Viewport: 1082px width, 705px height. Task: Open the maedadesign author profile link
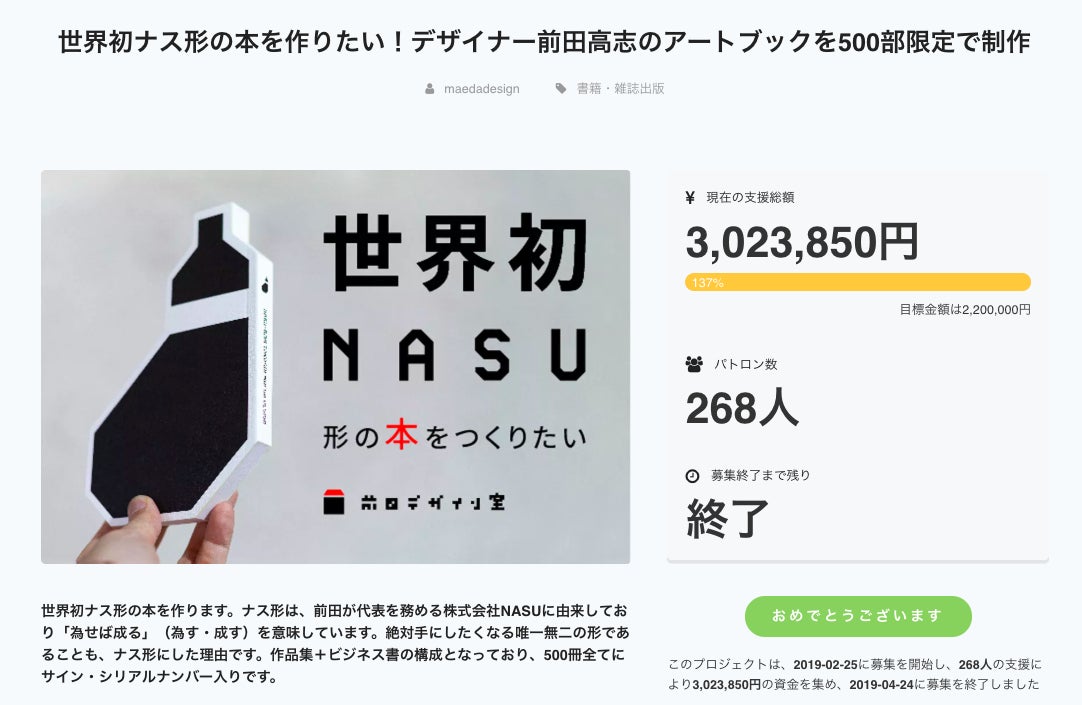coord(481,89)
